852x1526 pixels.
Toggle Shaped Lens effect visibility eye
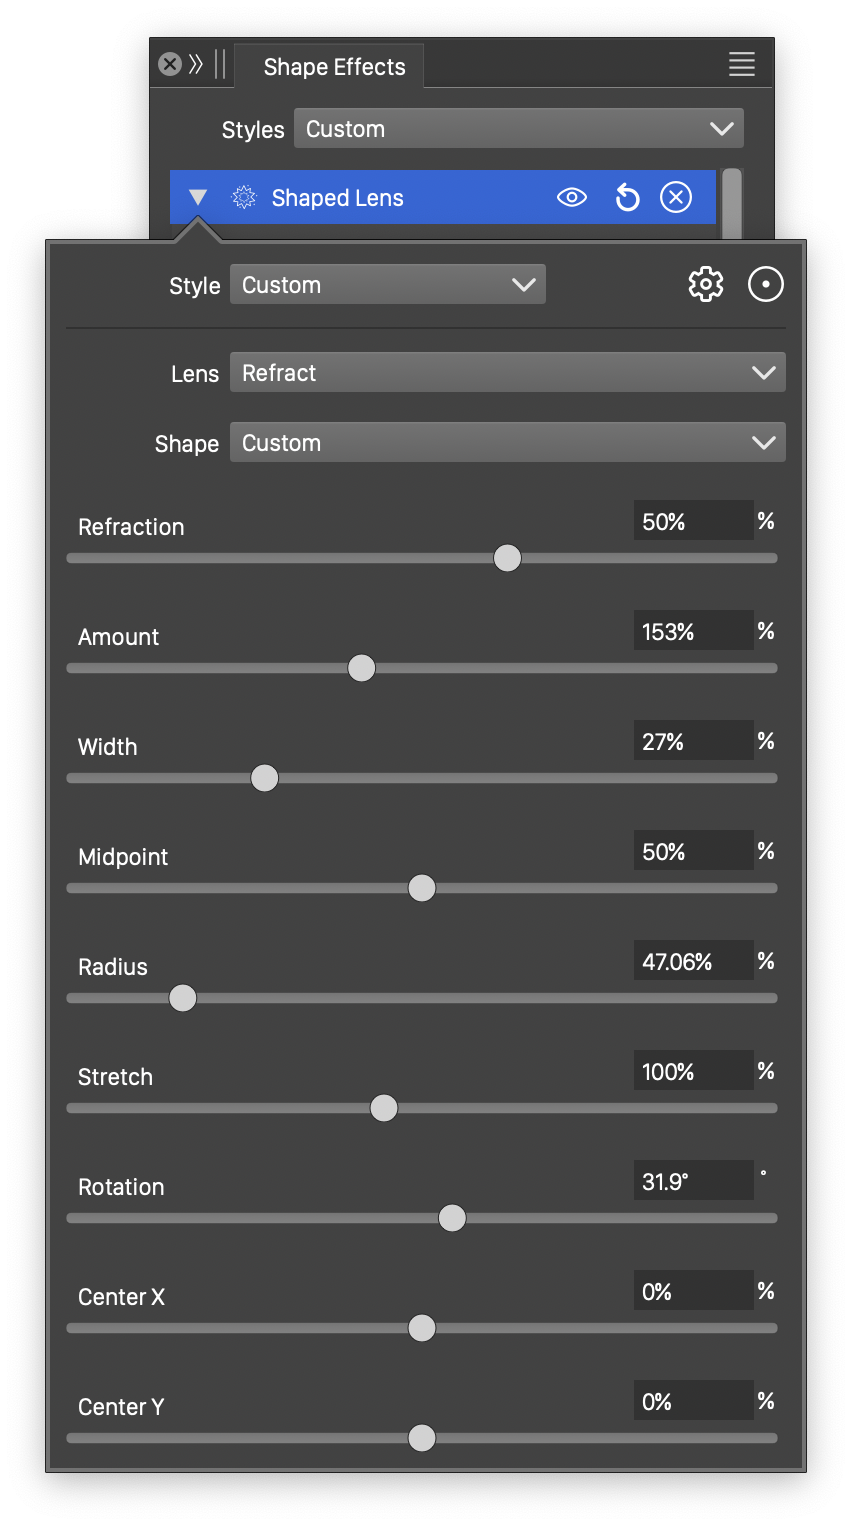click(571, 198)
